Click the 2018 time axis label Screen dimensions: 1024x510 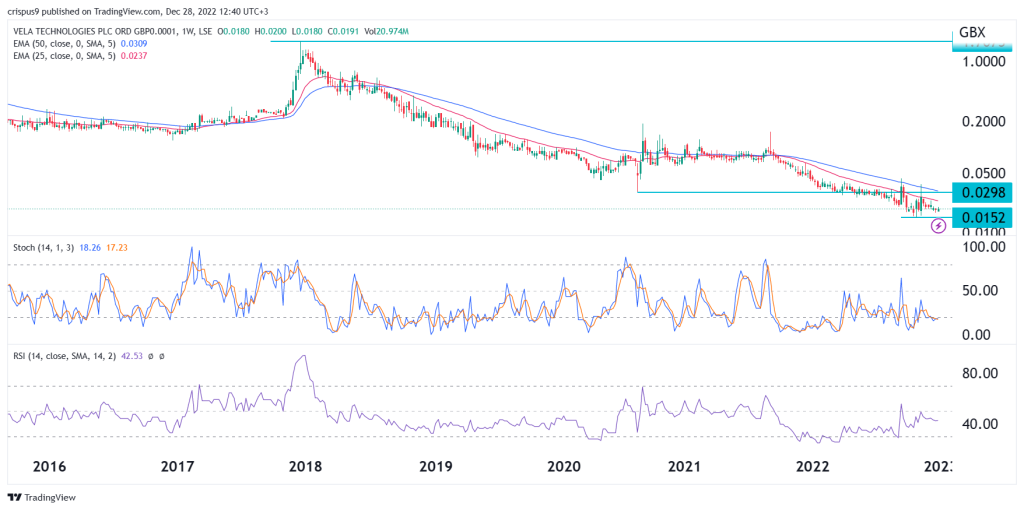pos(304,467)
